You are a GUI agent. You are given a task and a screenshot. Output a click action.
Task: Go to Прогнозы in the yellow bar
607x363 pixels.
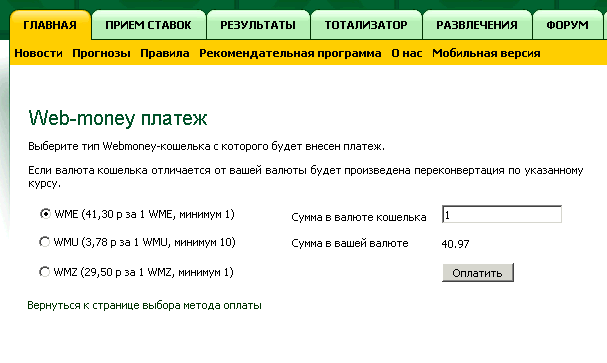(x=101, y=53)
